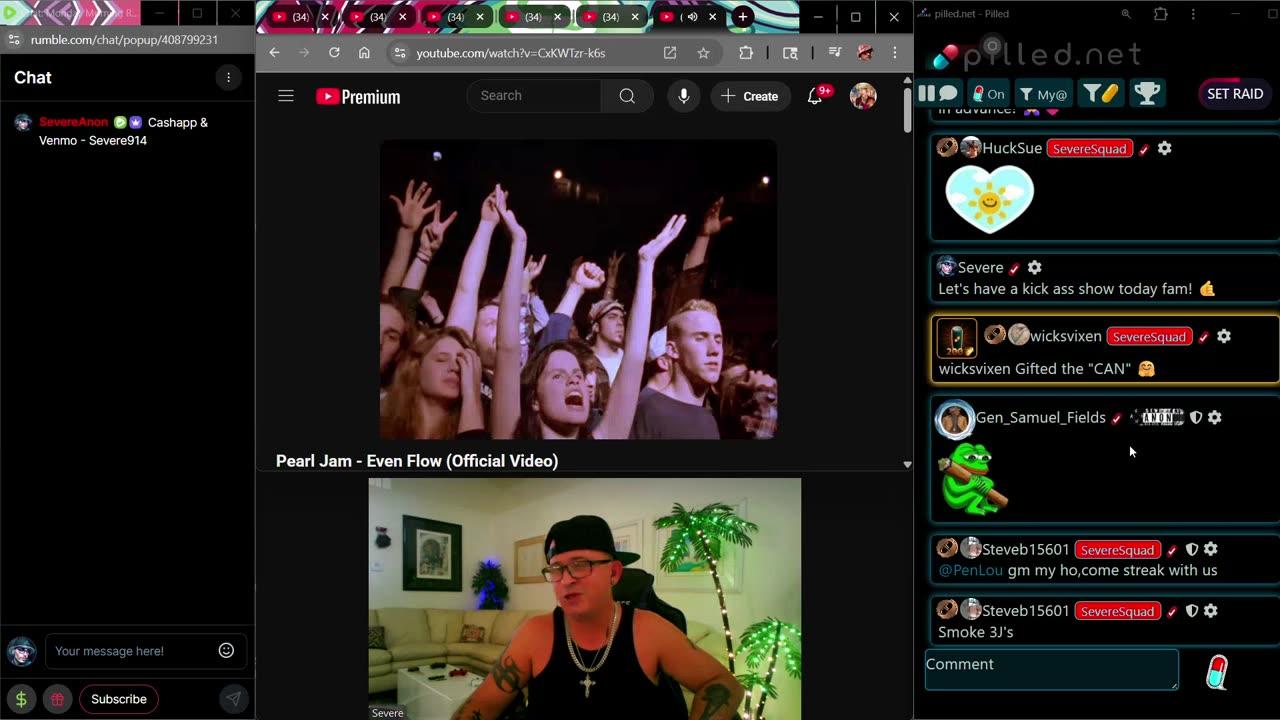Click the YouTube page scrollbar down arrow
Image resolution: width=1280 pixels, height=720 pixels.
tap(907, 464)
